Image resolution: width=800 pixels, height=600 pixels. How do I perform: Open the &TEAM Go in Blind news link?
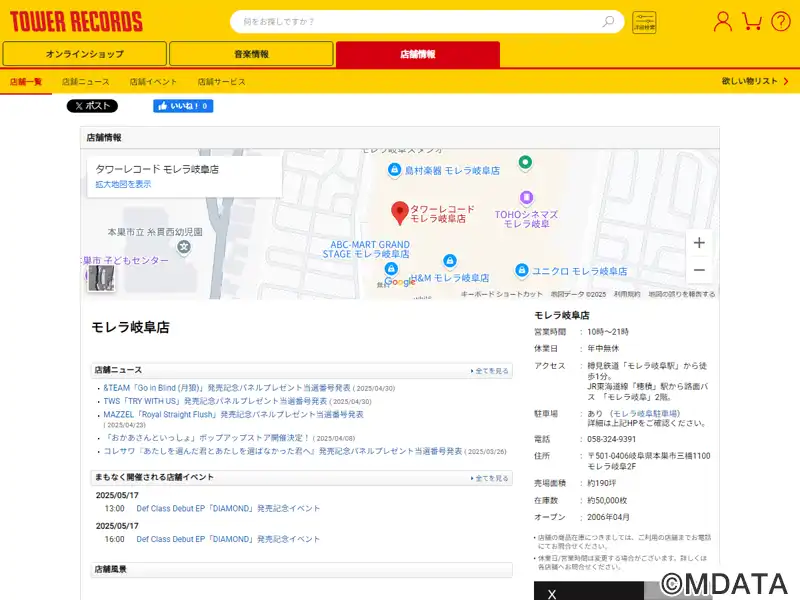point(227,388)
